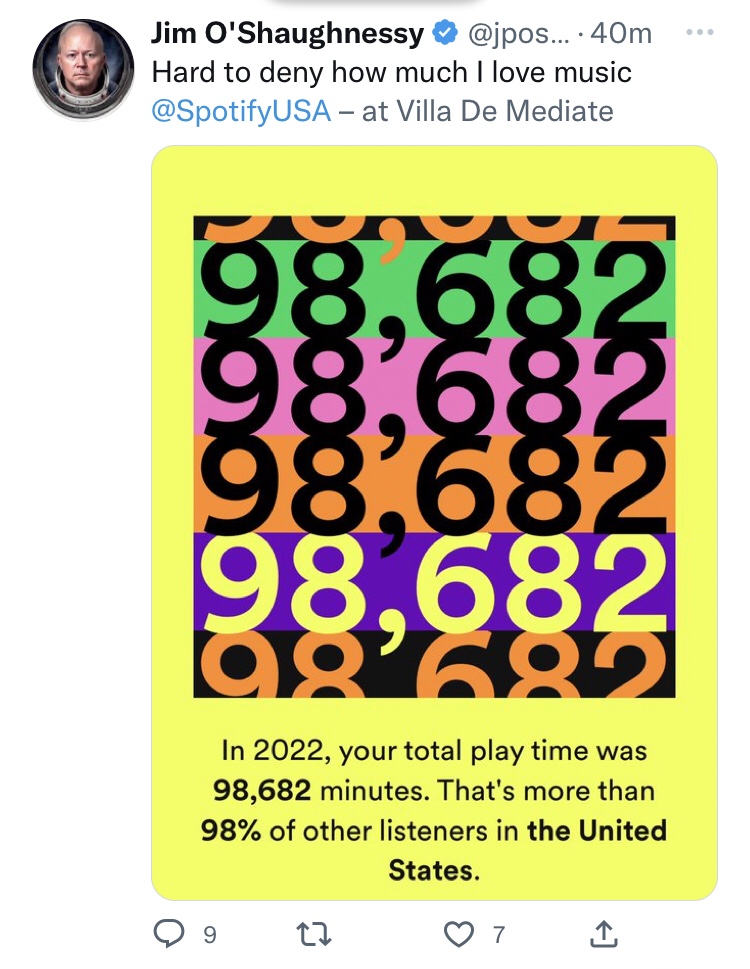750x969 pixels.
Task: Click the pink band showing 98,682
Action: [x=434, y=386]
